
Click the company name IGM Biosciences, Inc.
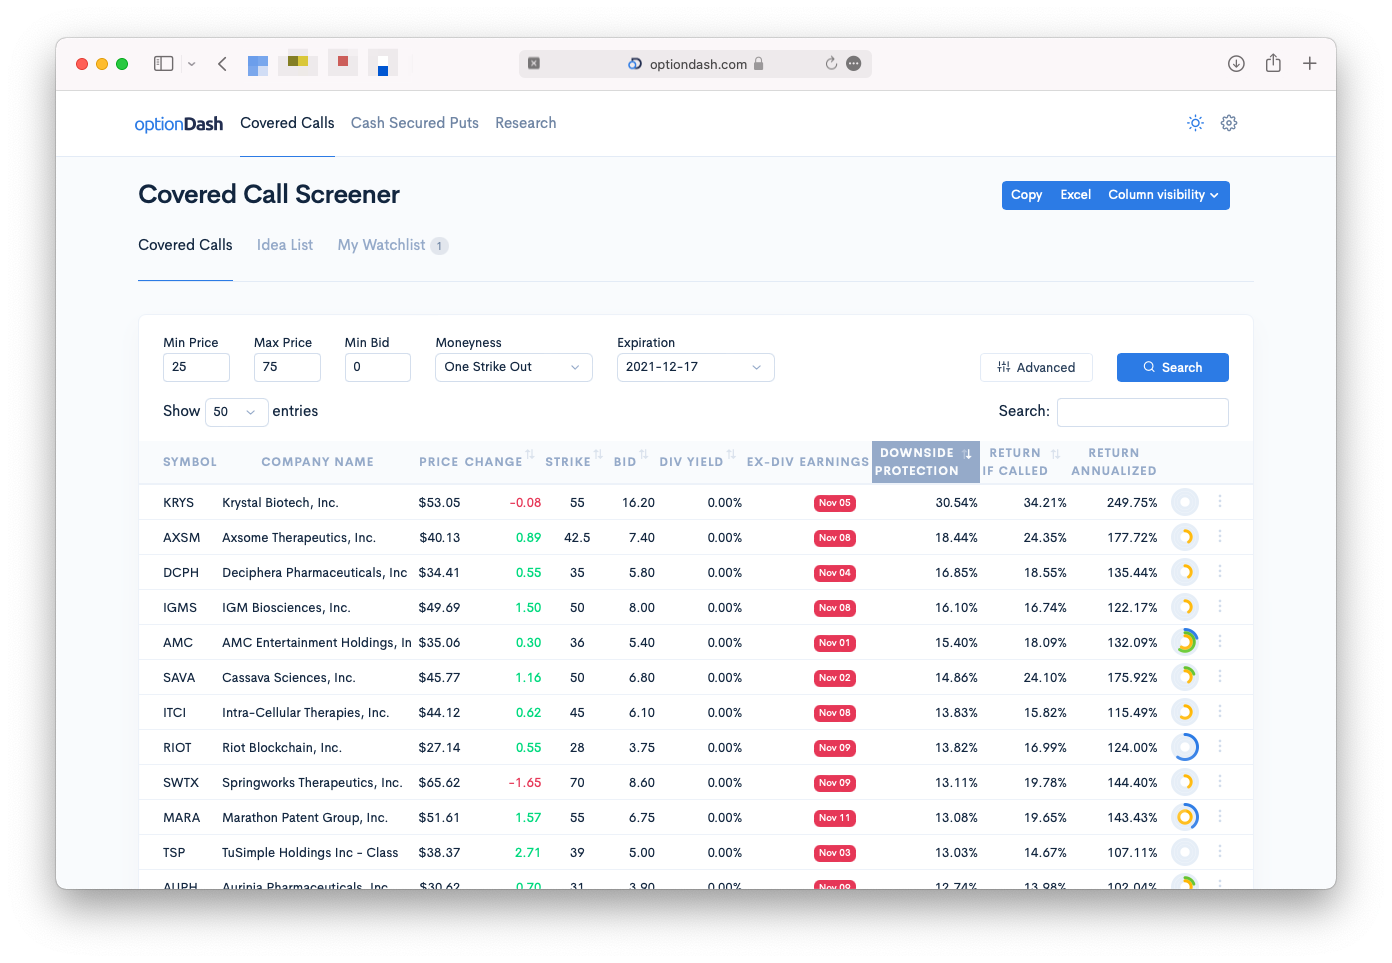(286, 608)
